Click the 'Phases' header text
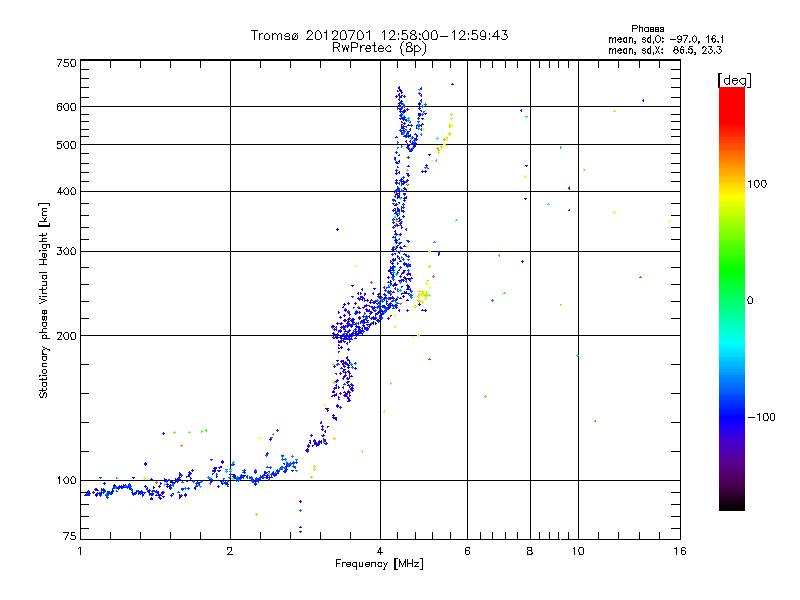The width and height of the screenshot is (800, 600). (647, 29)
